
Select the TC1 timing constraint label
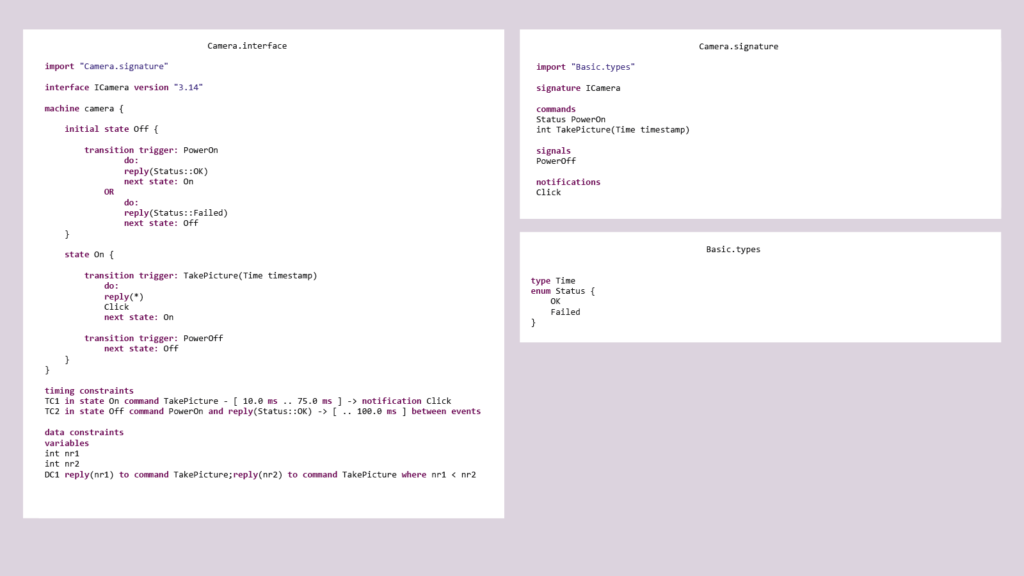[x=52, y=401]
